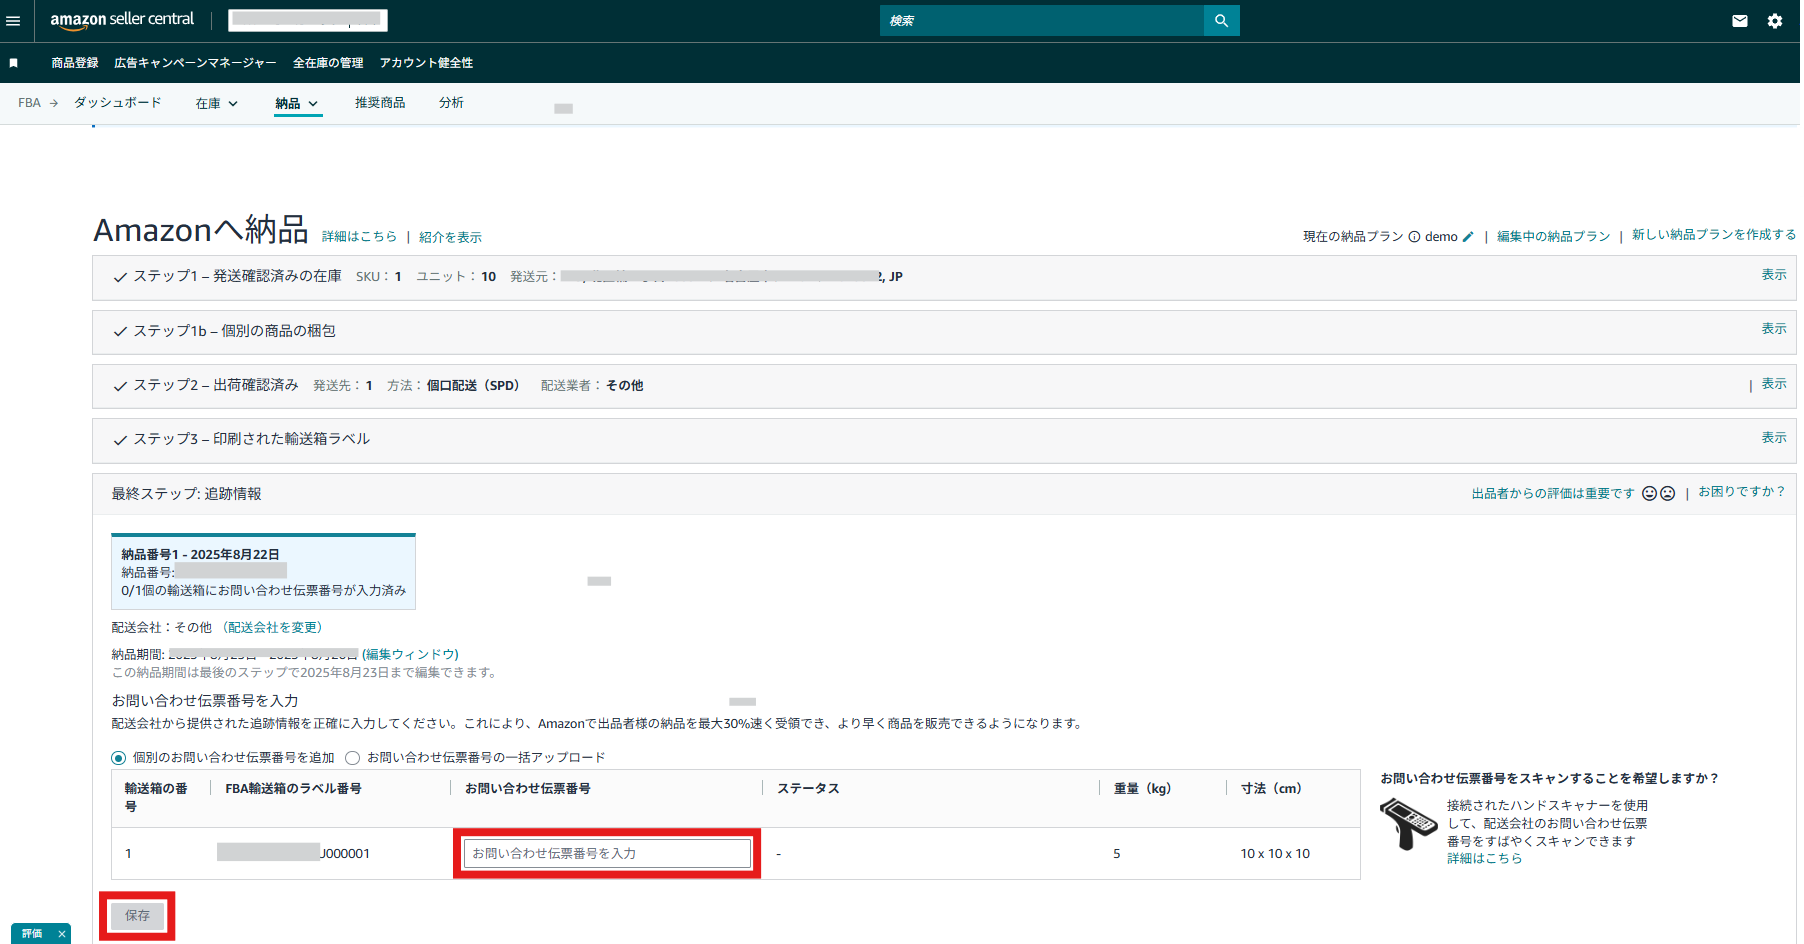This screenshot has width=1804, height=944.
Task: Click the pencil icon beside demo
Action: 1468,237
